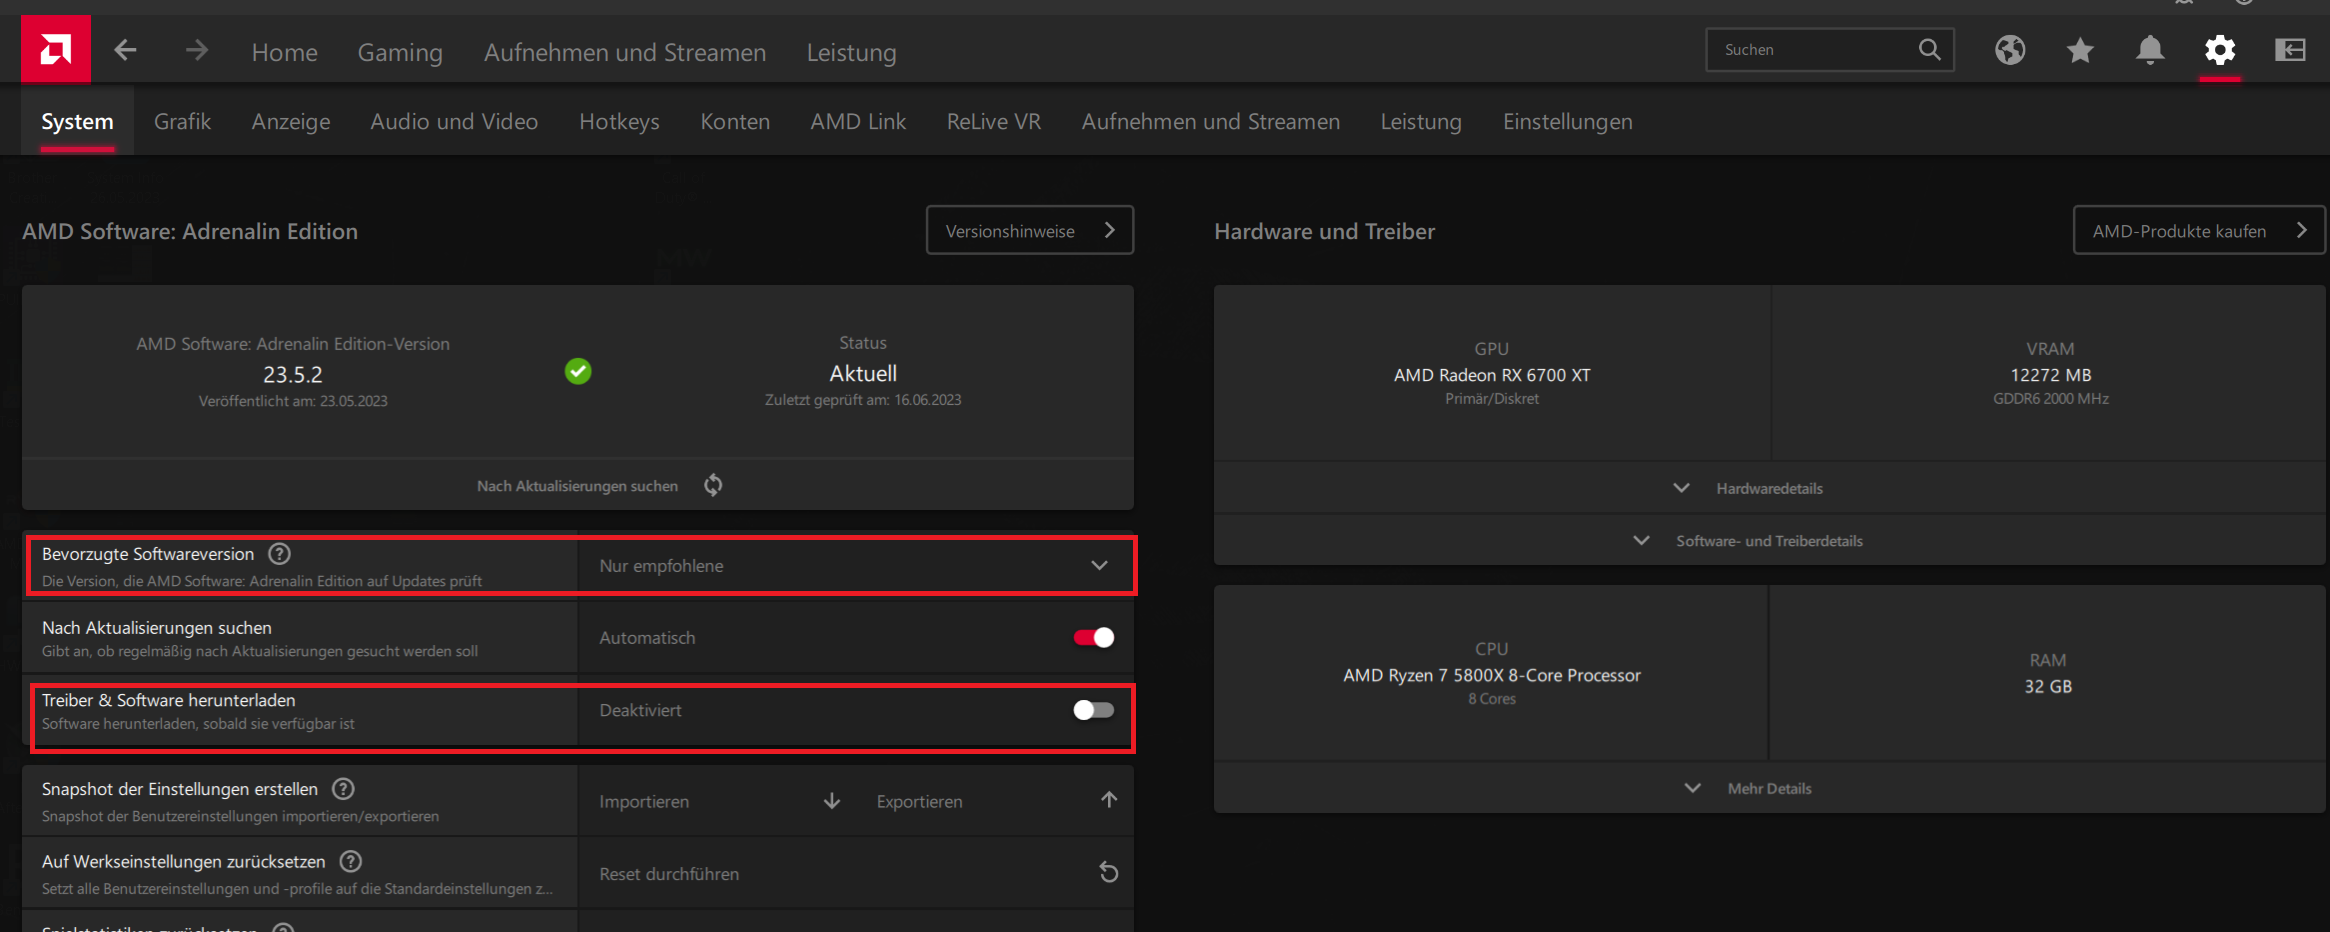
Task: Switch to Audio und Video tab
Action: (454, 121)
